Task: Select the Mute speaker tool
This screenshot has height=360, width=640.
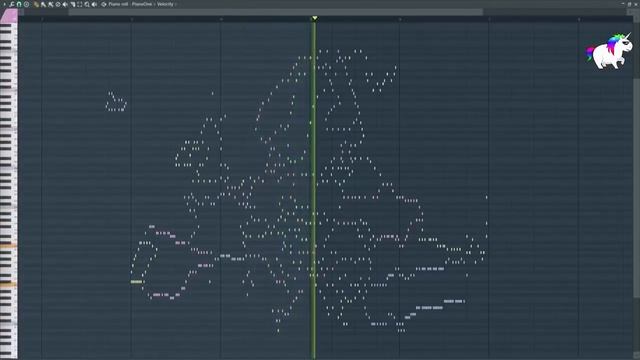Action: pyautogui.click(x=65, y=4)
